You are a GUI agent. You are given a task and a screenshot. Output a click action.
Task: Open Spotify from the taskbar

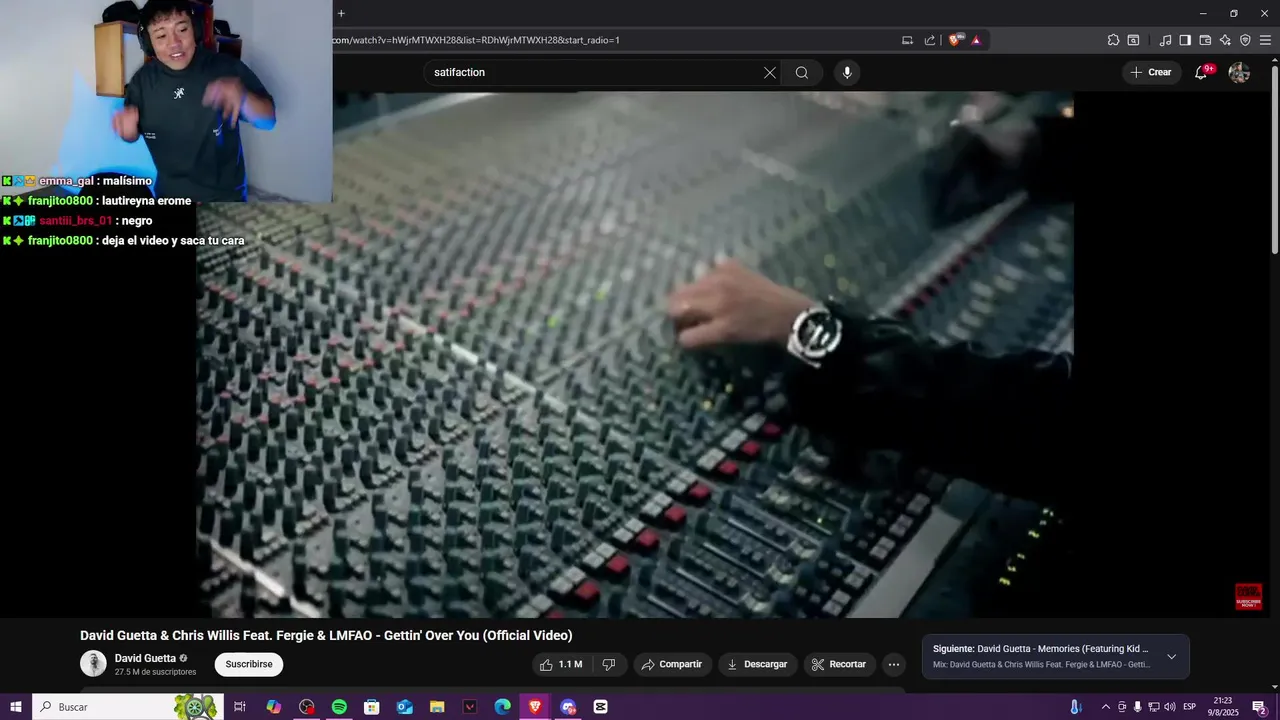tap(339, 706)
